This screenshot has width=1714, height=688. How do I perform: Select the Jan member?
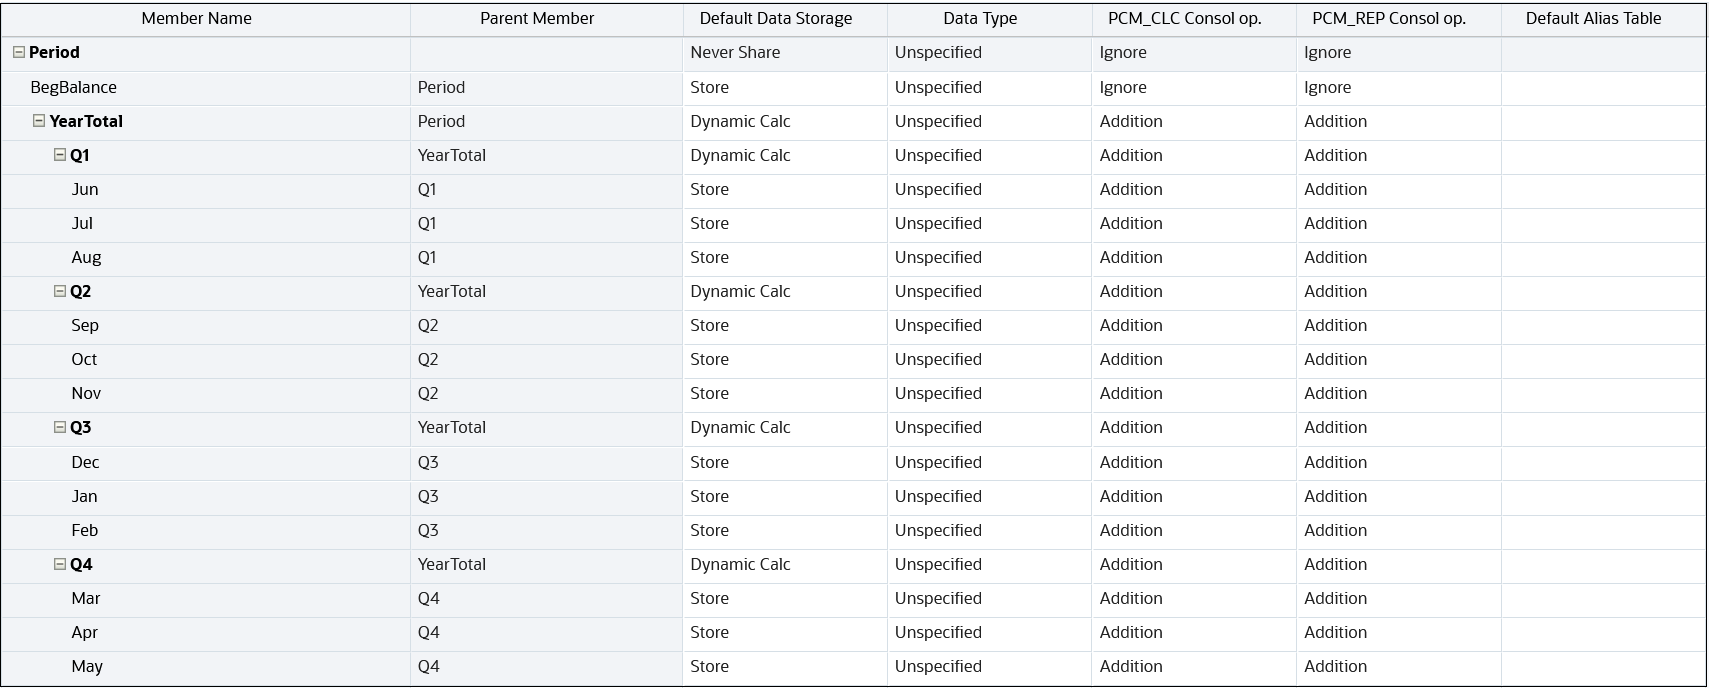click(x=84, y=496)
